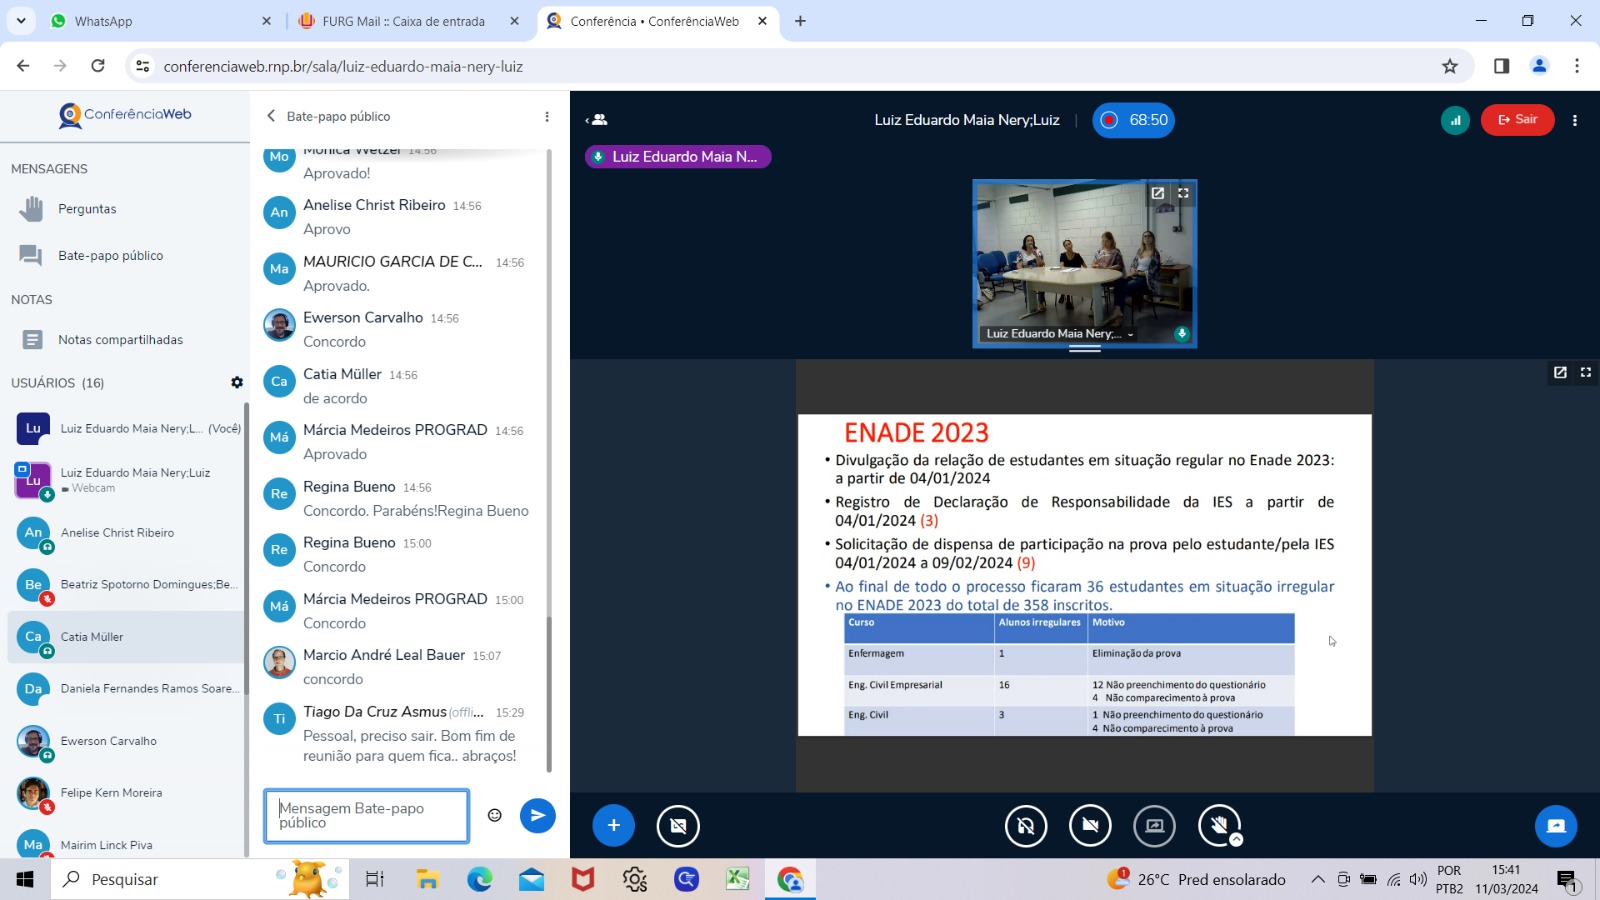The height and width of the screenshot is (900, 1600).
Task: Toggle webcam sharing button
Action: (x=1090, y=825)
